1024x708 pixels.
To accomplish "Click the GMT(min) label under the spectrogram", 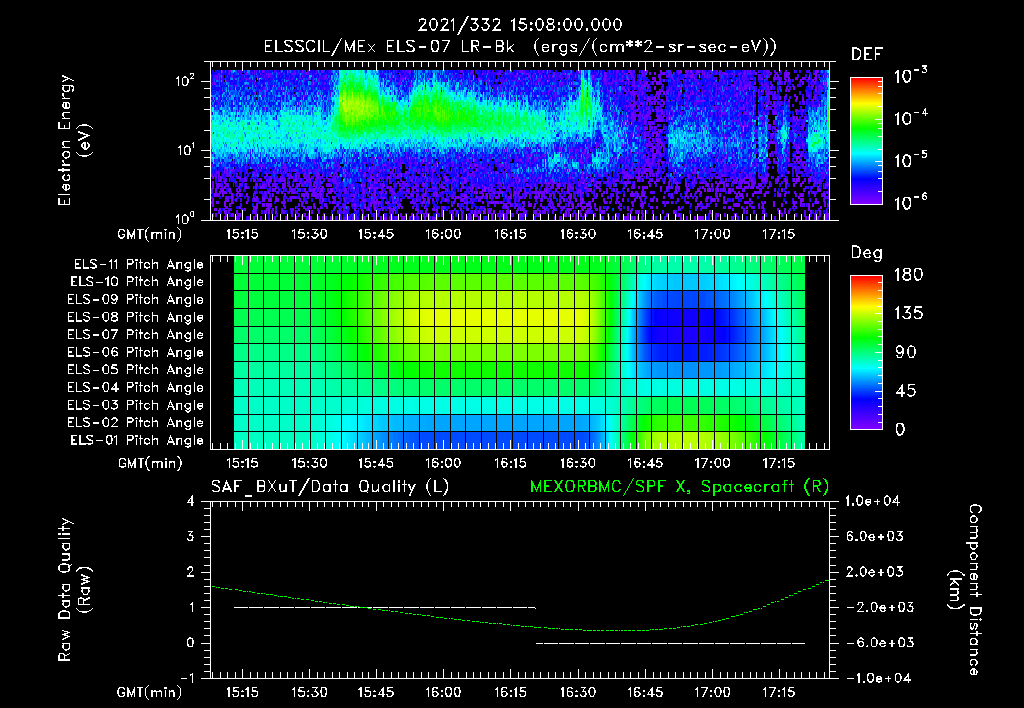I will click(x=150, y=234).
